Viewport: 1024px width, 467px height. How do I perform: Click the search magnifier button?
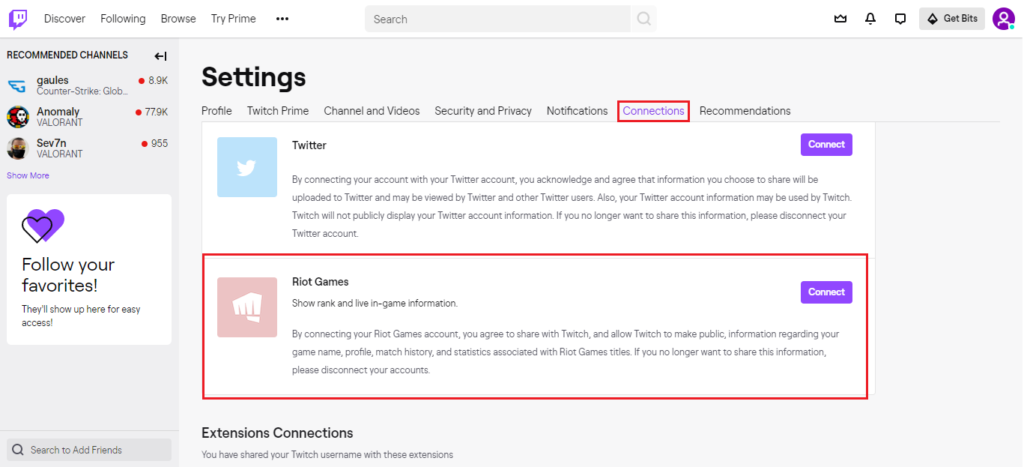(x=644, y=19)
